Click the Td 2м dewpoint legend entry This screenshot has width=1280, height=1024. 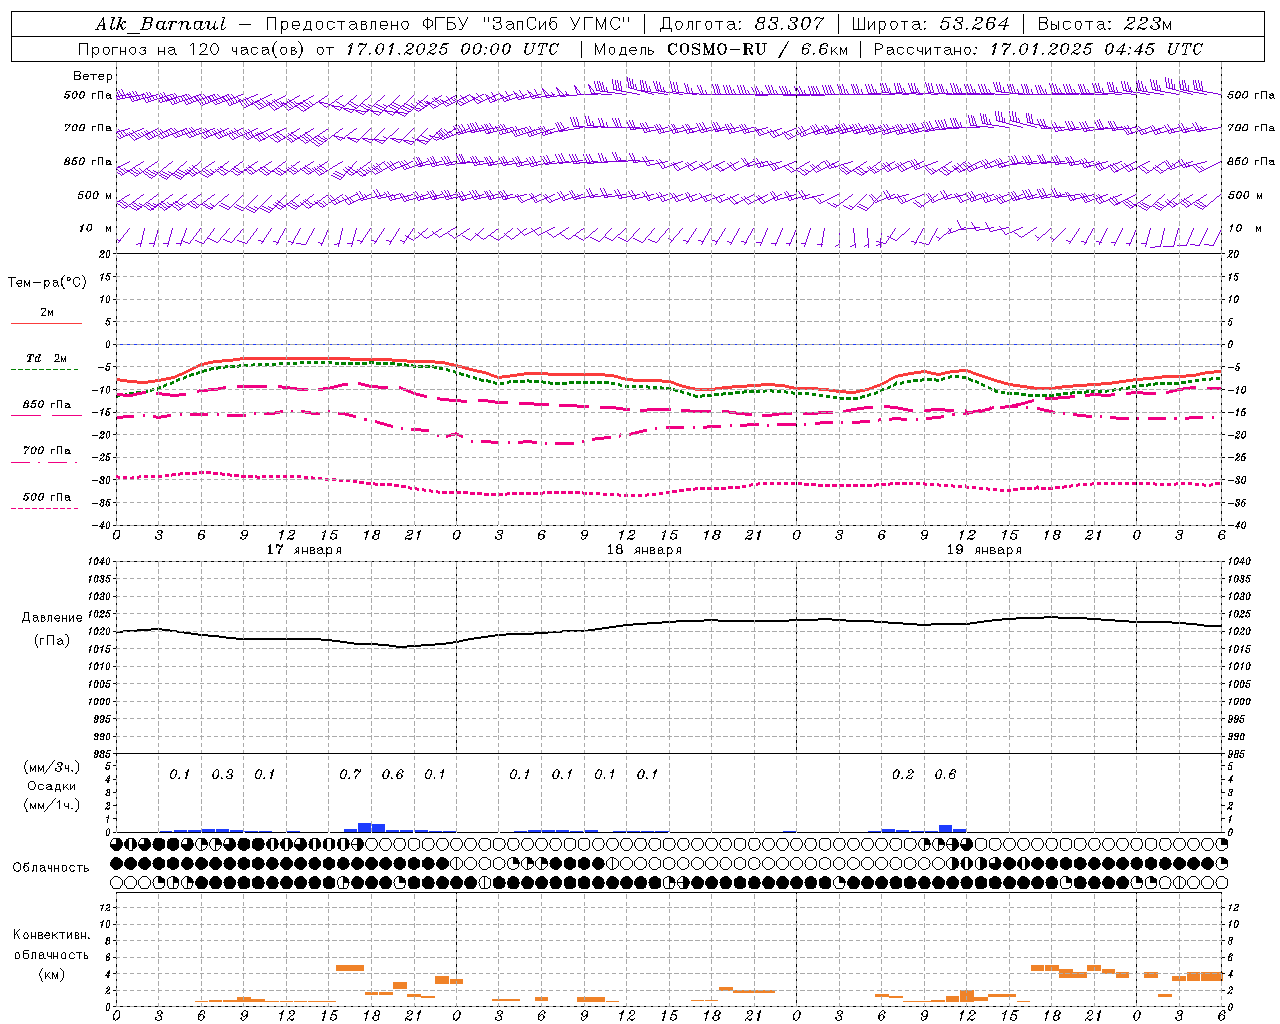[x=47, y=358]
